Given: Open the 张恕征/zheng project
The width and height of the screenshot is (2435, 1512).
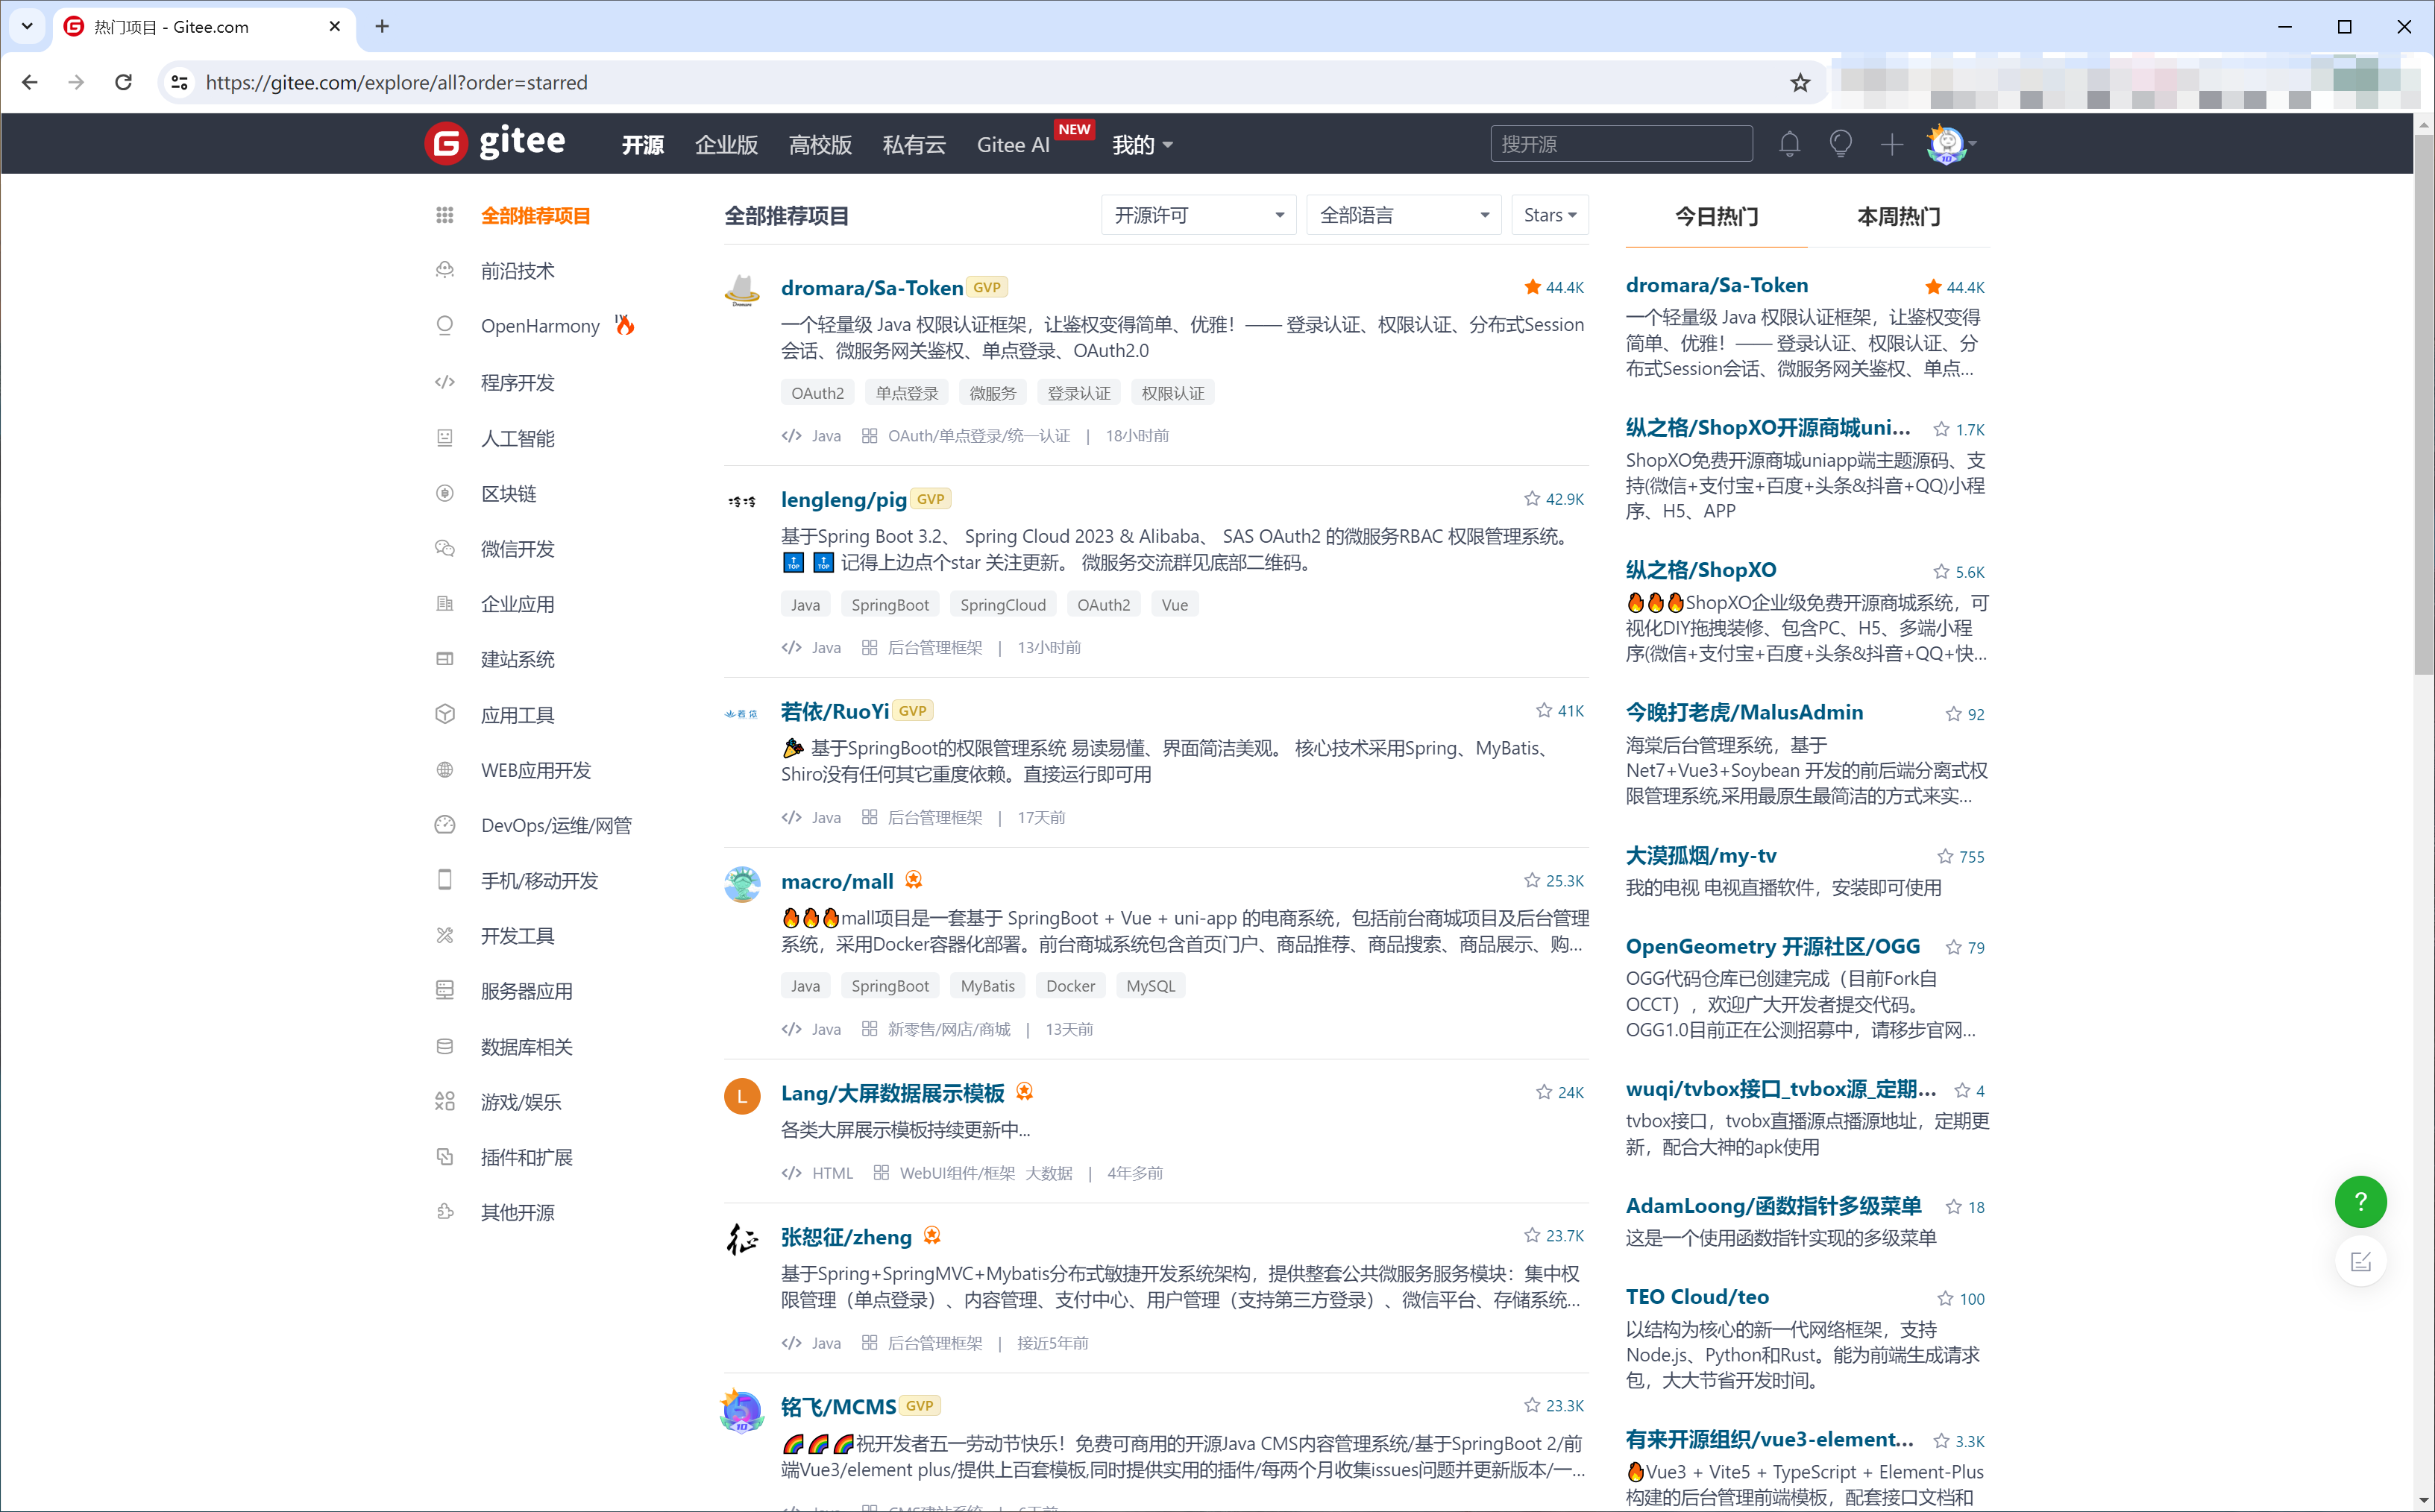Looking at the screenshot, I should [846, 1236].
